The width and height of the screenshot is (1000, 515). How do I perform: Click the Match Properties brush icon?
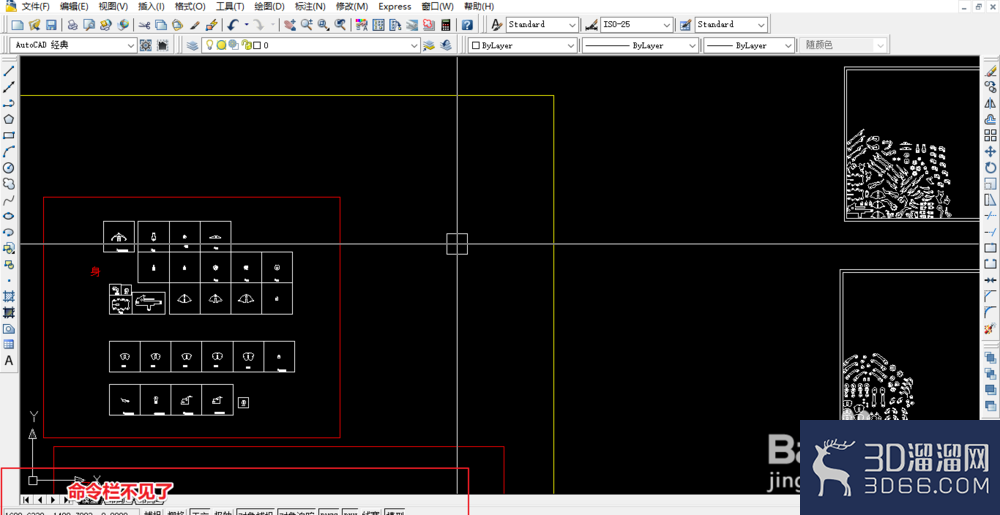coord(196,25)
